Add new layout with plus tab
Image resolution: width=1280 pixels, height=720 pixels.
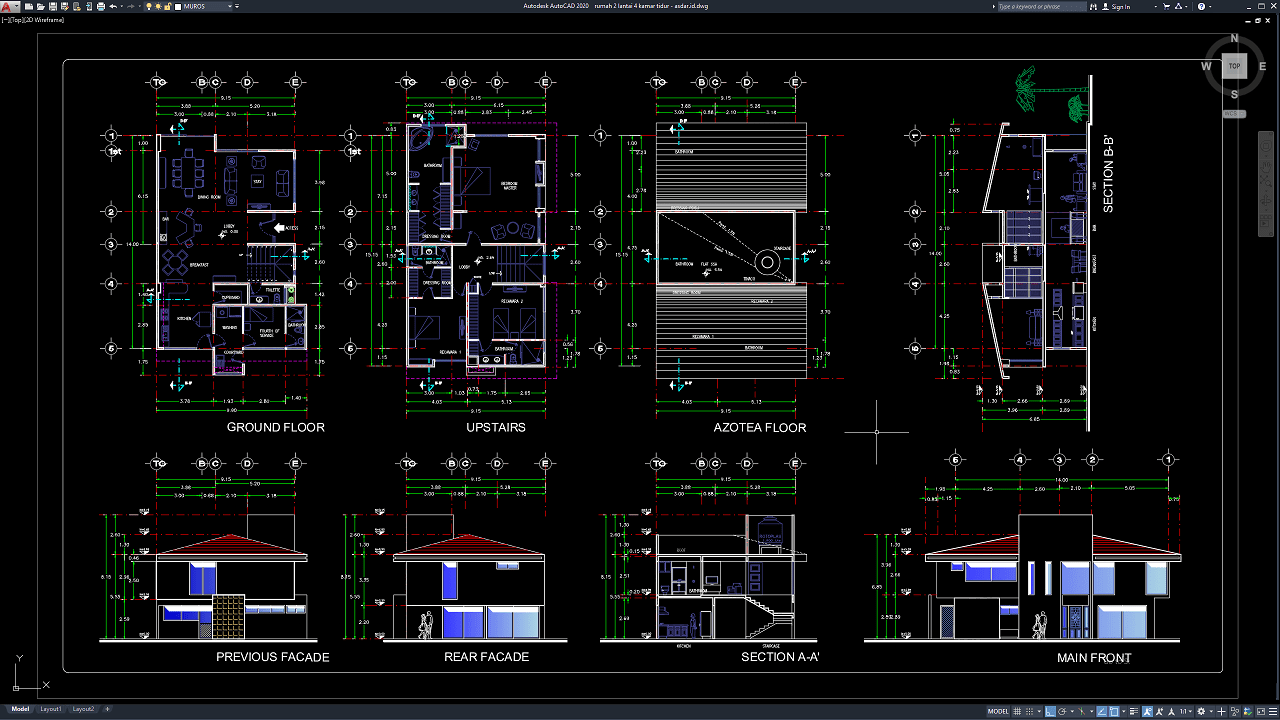pyautogui.click(x=107, y=709)
